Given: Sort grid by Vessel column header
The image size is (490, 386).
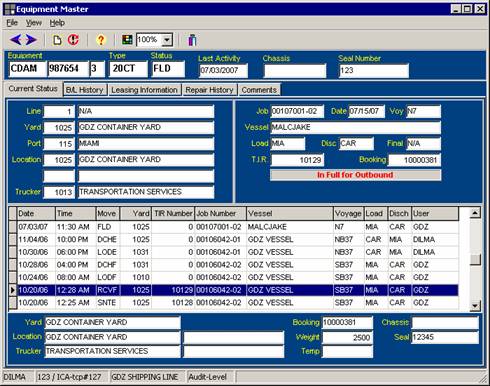Looking at the screenshot, I should (290, 214).
